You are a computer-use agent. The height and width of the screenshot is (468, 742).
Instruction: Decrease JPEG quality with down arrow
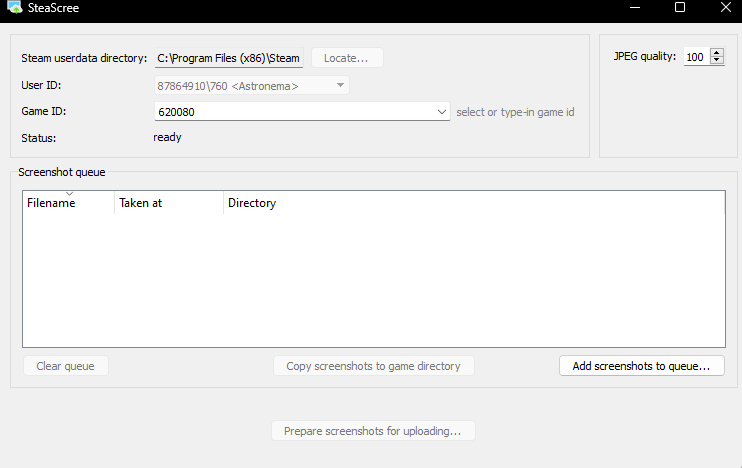click(716, 61)
